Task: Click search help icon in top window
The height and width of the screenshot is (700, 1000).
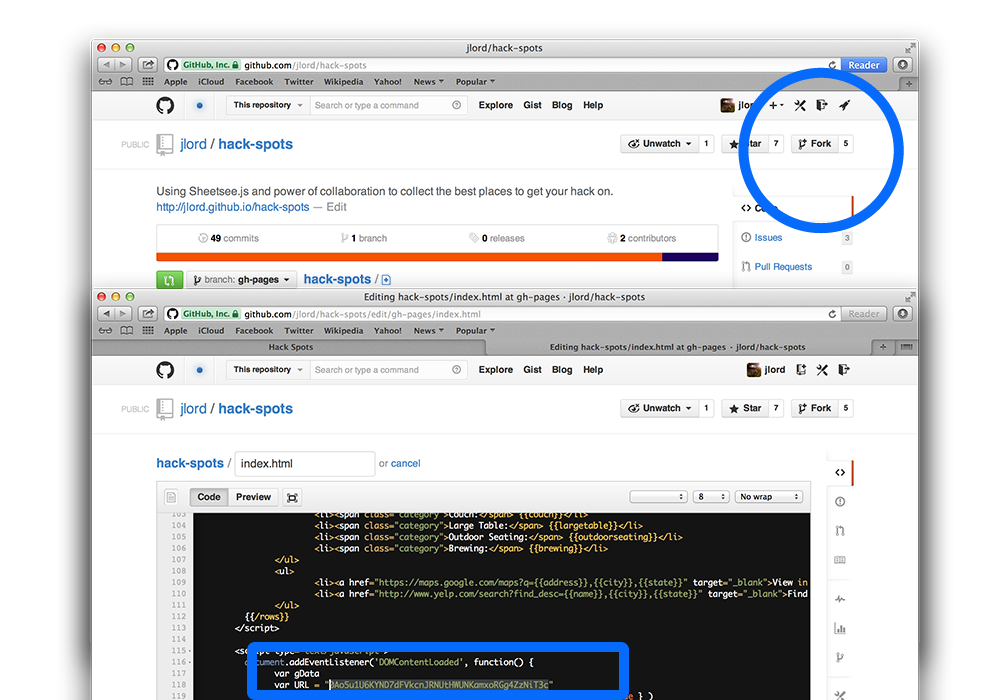Action: click(x=457, y=105)
